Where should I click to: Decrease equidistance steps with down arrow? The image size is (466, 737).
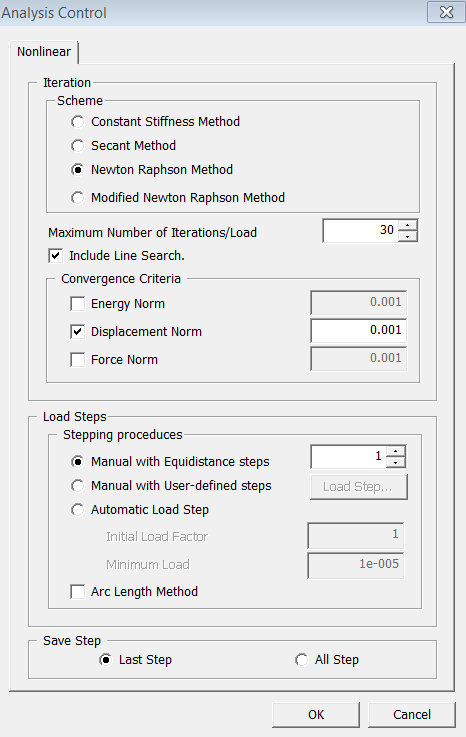(396, 462)
